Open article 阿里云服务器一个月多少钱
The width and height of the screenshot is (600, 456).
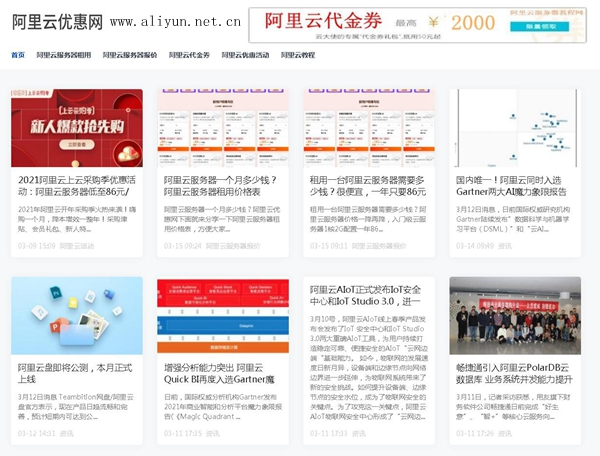click(220, 186)
